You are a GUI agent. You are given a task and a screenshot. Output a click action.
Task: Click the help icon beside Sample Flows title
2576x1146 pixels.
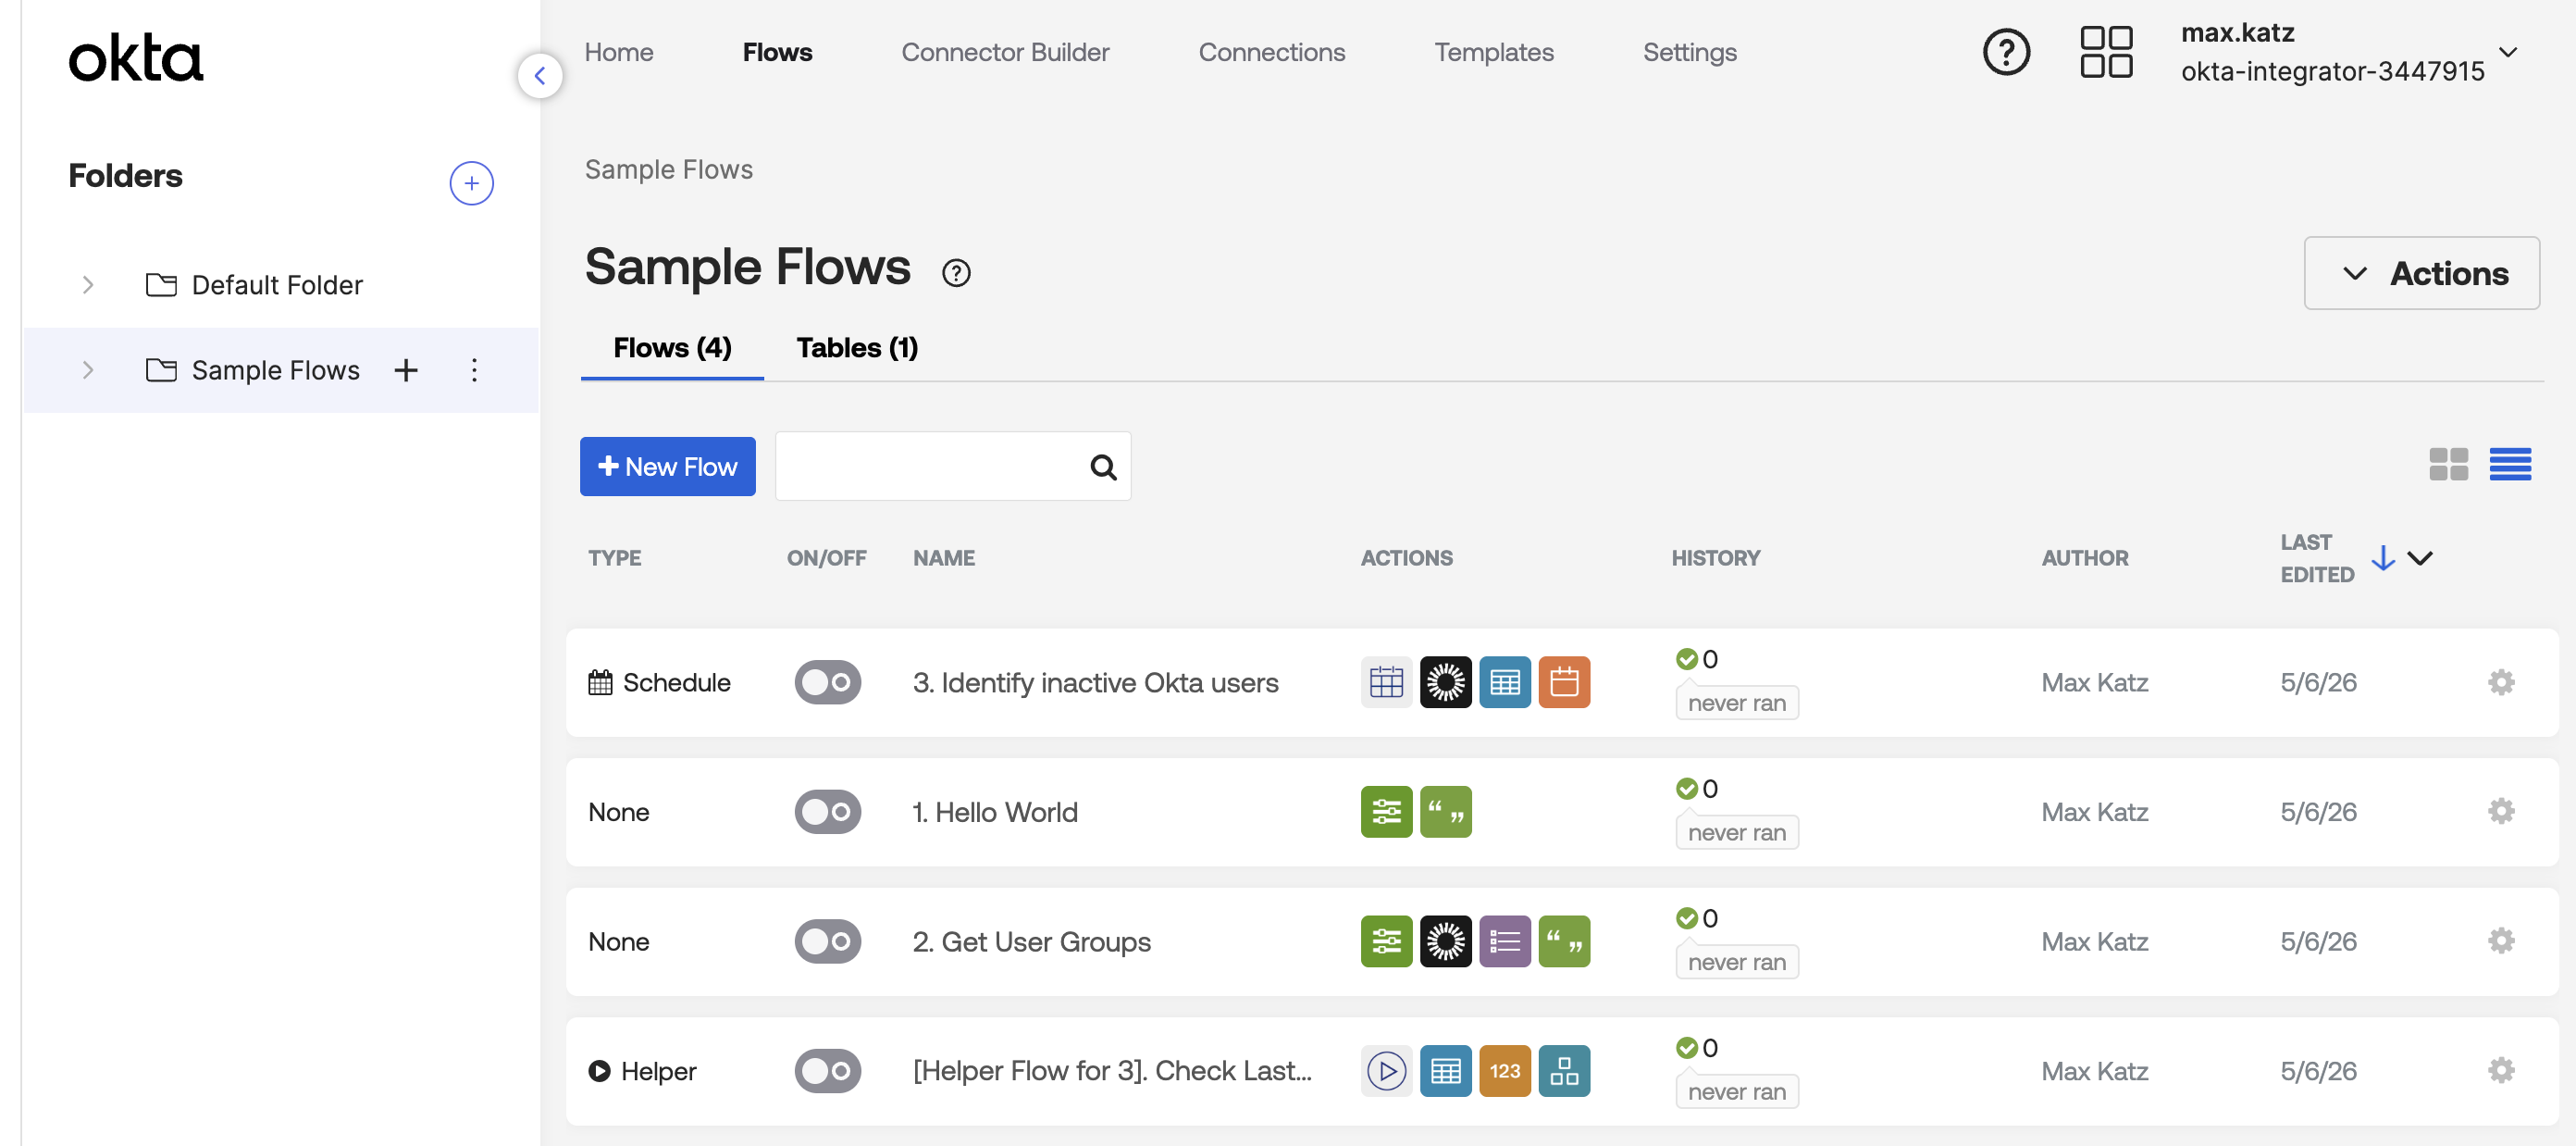(956, 273)
